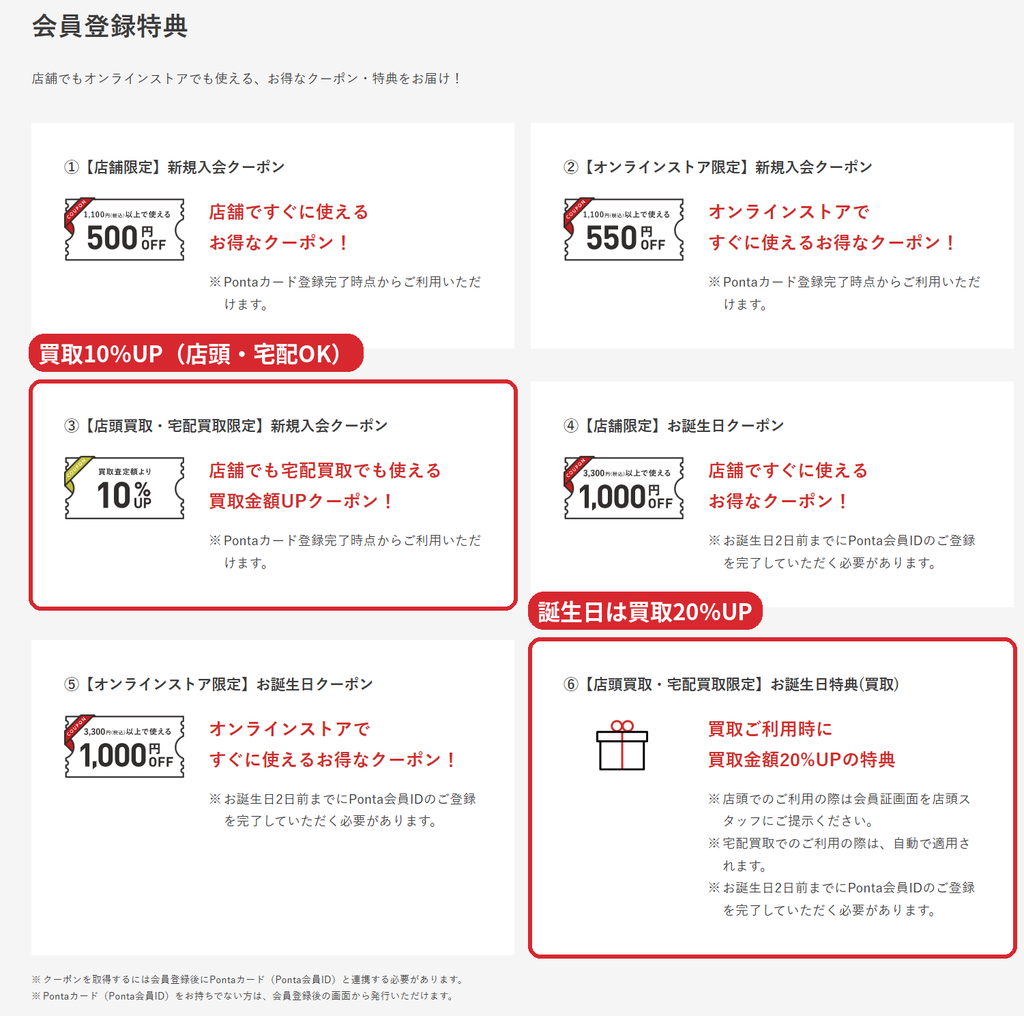Click the 550円OFF online store coupon image
The image size is (1024, 1016).
(624, 229)
